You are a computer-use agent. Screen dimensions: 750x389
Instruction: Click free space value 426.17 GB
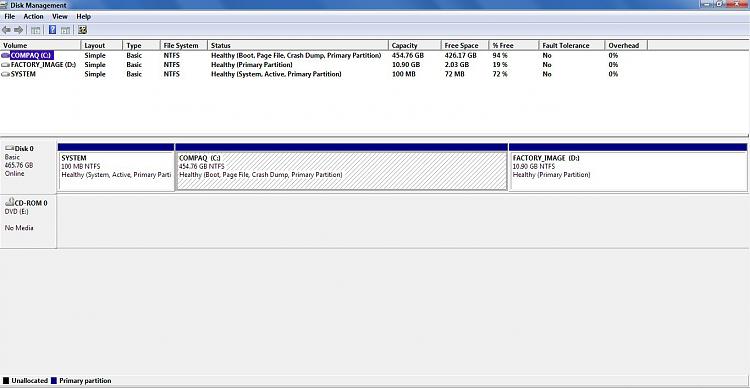460,56
